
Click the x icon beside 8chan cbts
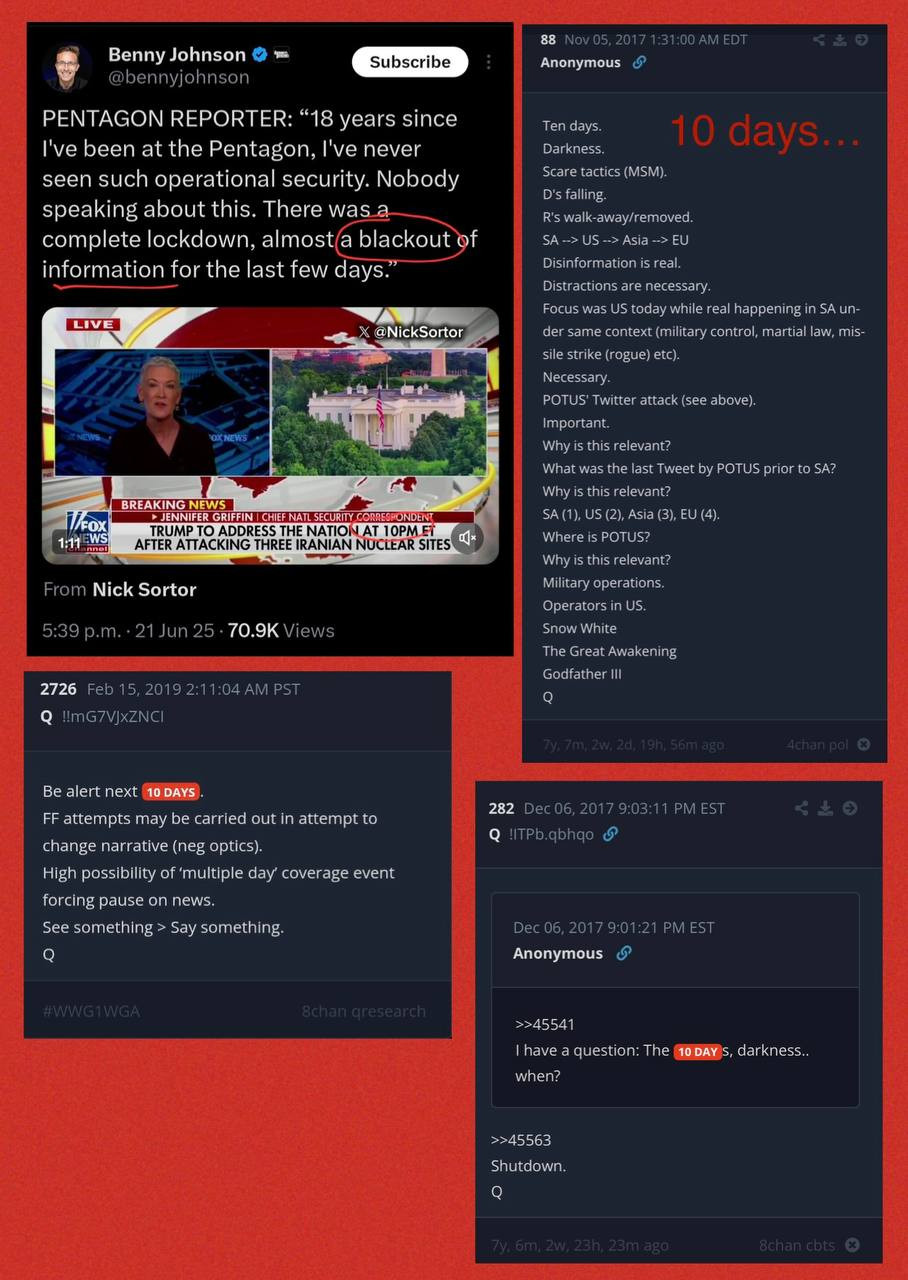pos(852,1245)
